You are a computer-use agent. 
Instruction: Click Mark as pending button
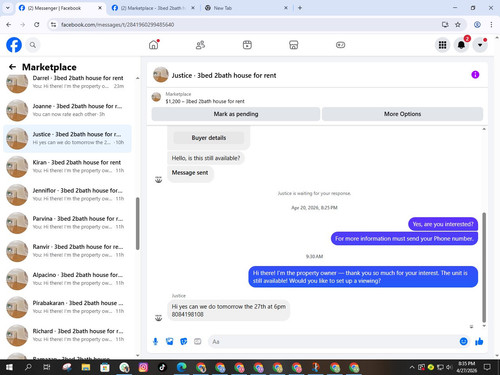click(x=236, y=114)
